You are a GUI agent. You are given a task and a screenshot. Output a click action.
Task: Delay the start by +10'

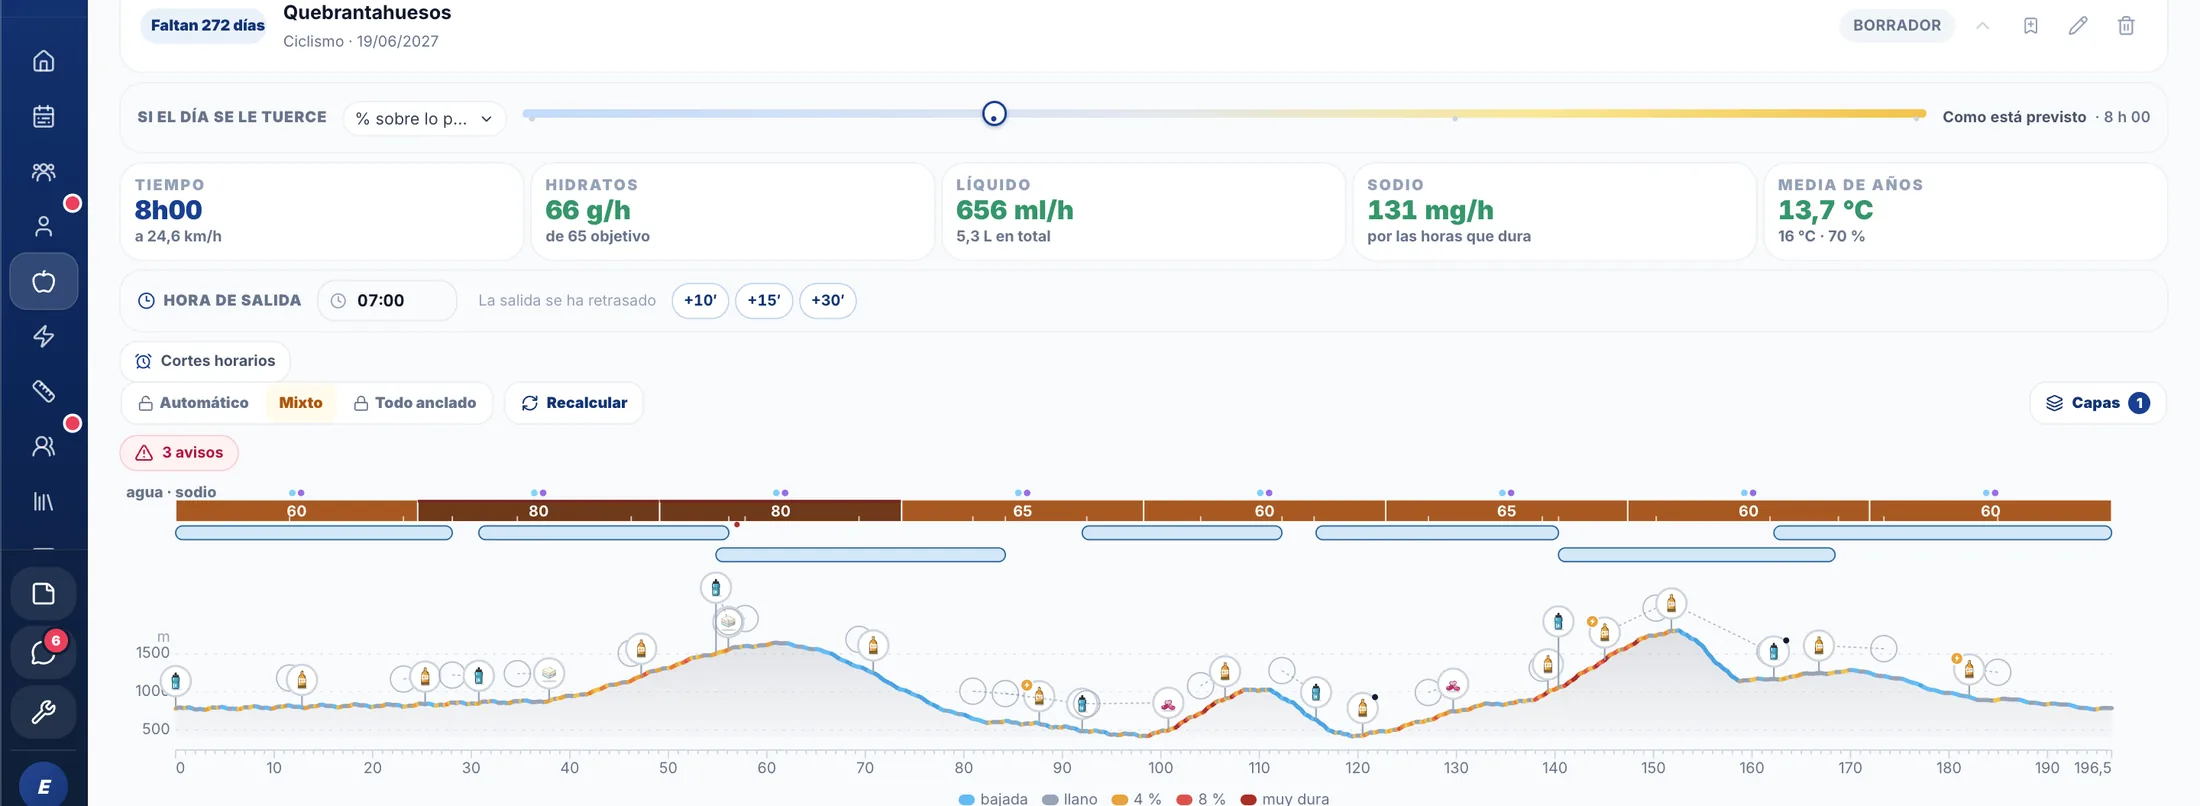(x=700, y=300)
